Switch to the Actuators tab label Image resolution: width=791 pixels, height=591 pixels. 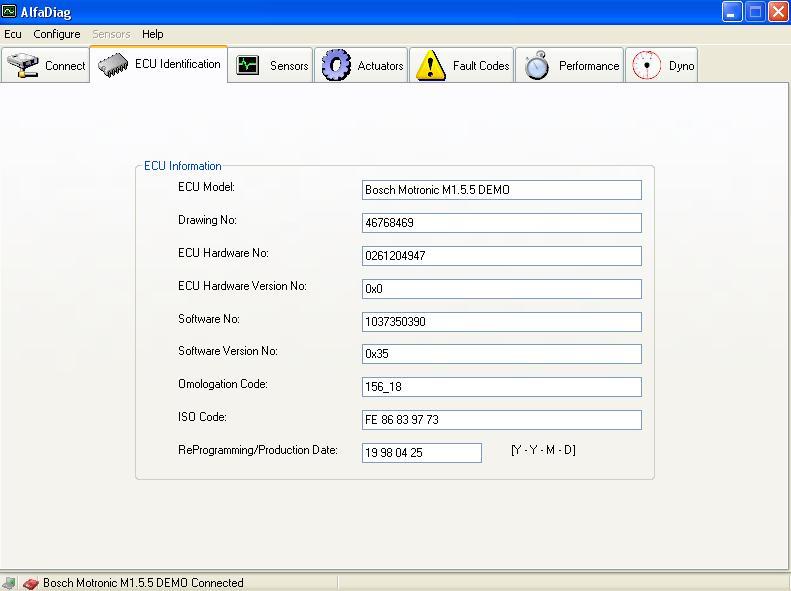click(x=380, y=66)
